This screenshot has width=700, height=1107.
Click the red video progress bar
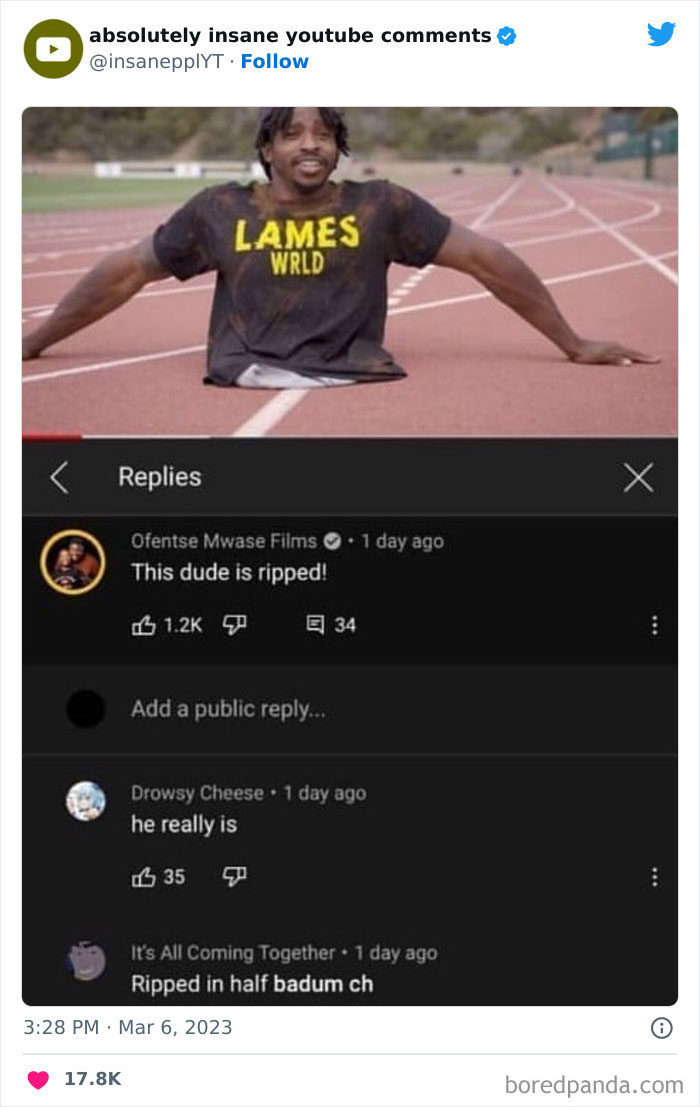pyautogui.click(x=52, y=437)
